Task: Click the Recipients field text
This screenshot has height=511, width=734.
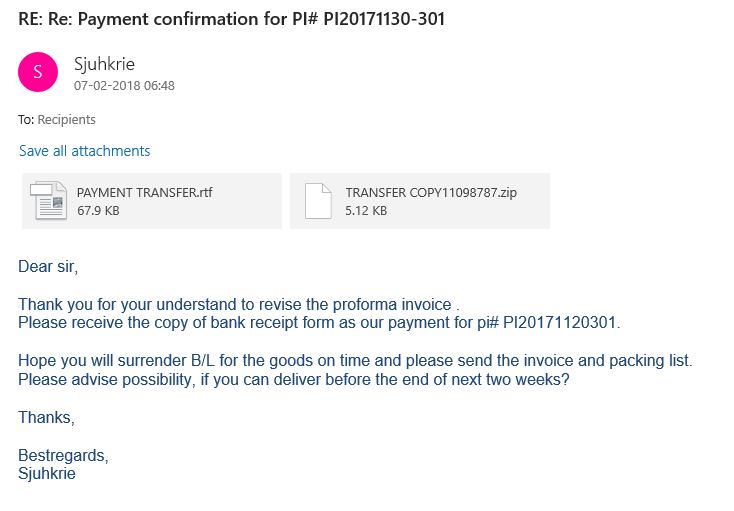Action: tap(66, 119)
